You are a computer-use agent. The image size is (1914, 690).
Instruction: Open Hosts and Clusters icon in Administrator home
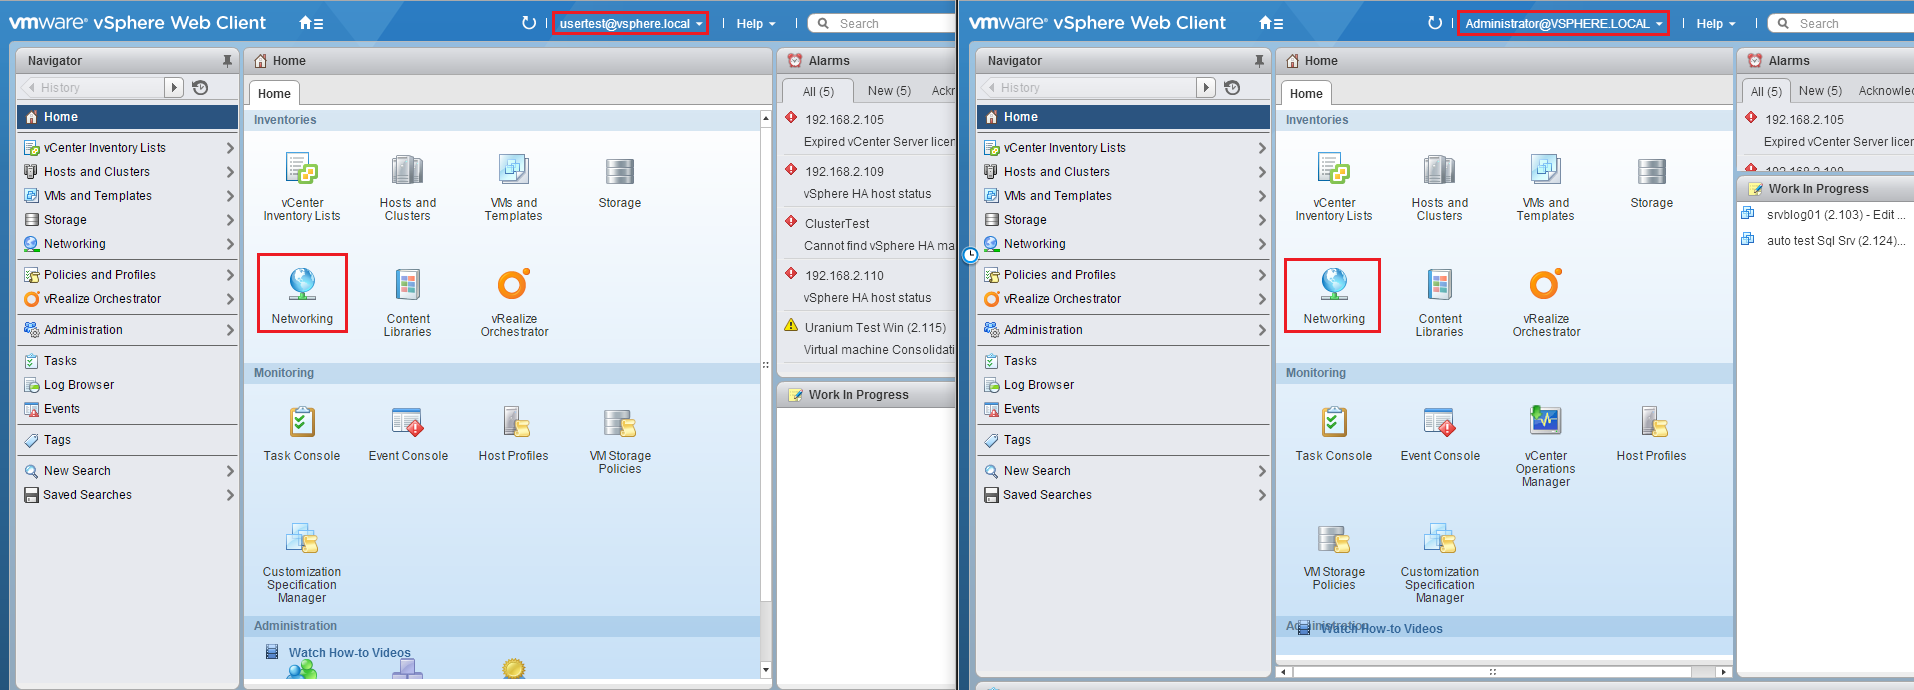point(1440,186)
